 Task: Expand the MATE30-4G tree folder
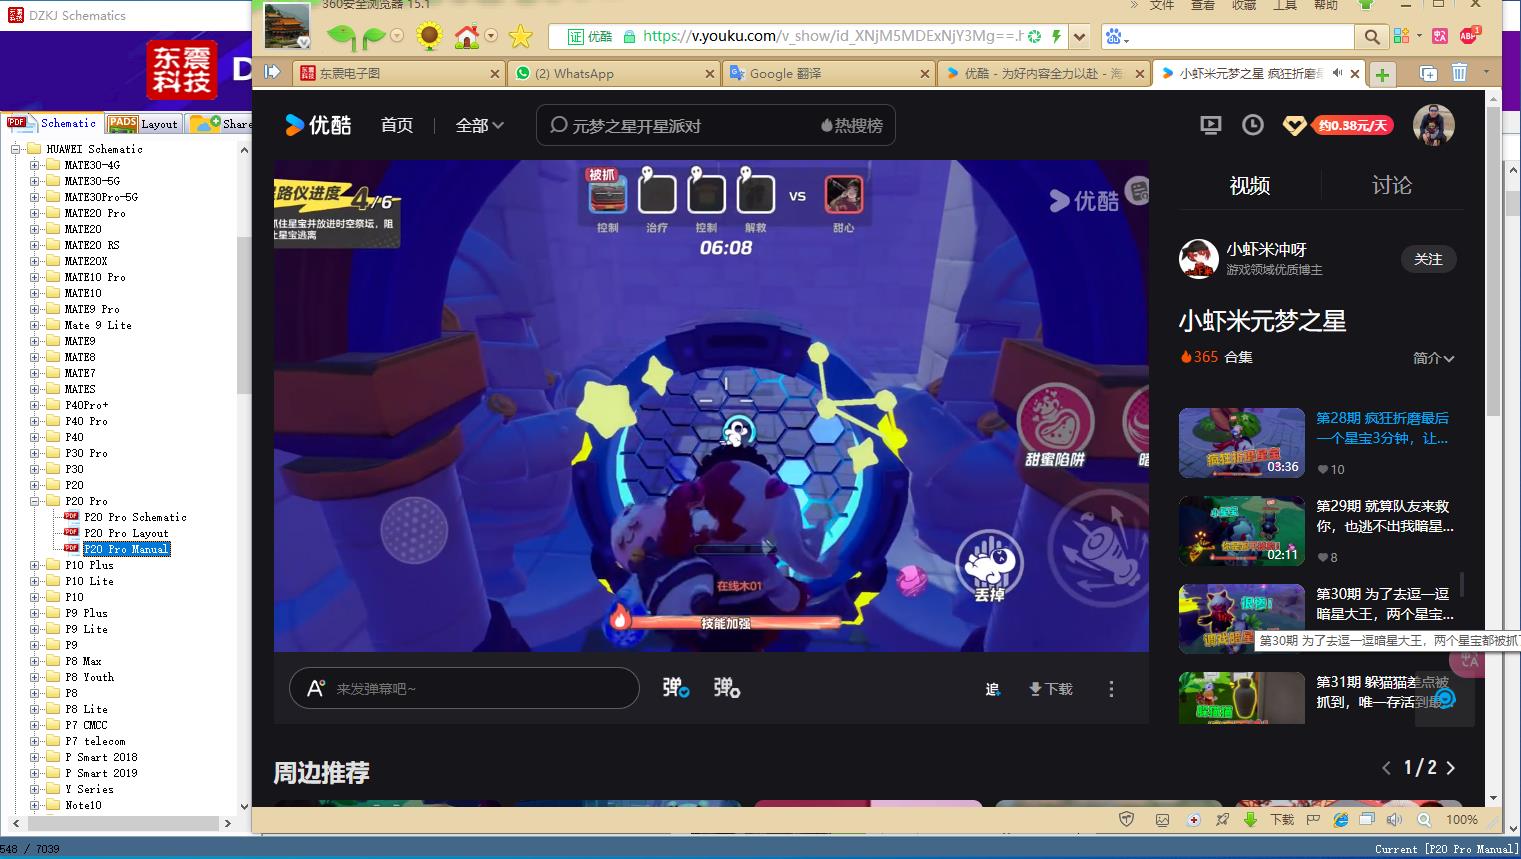(x=35, y=165)
